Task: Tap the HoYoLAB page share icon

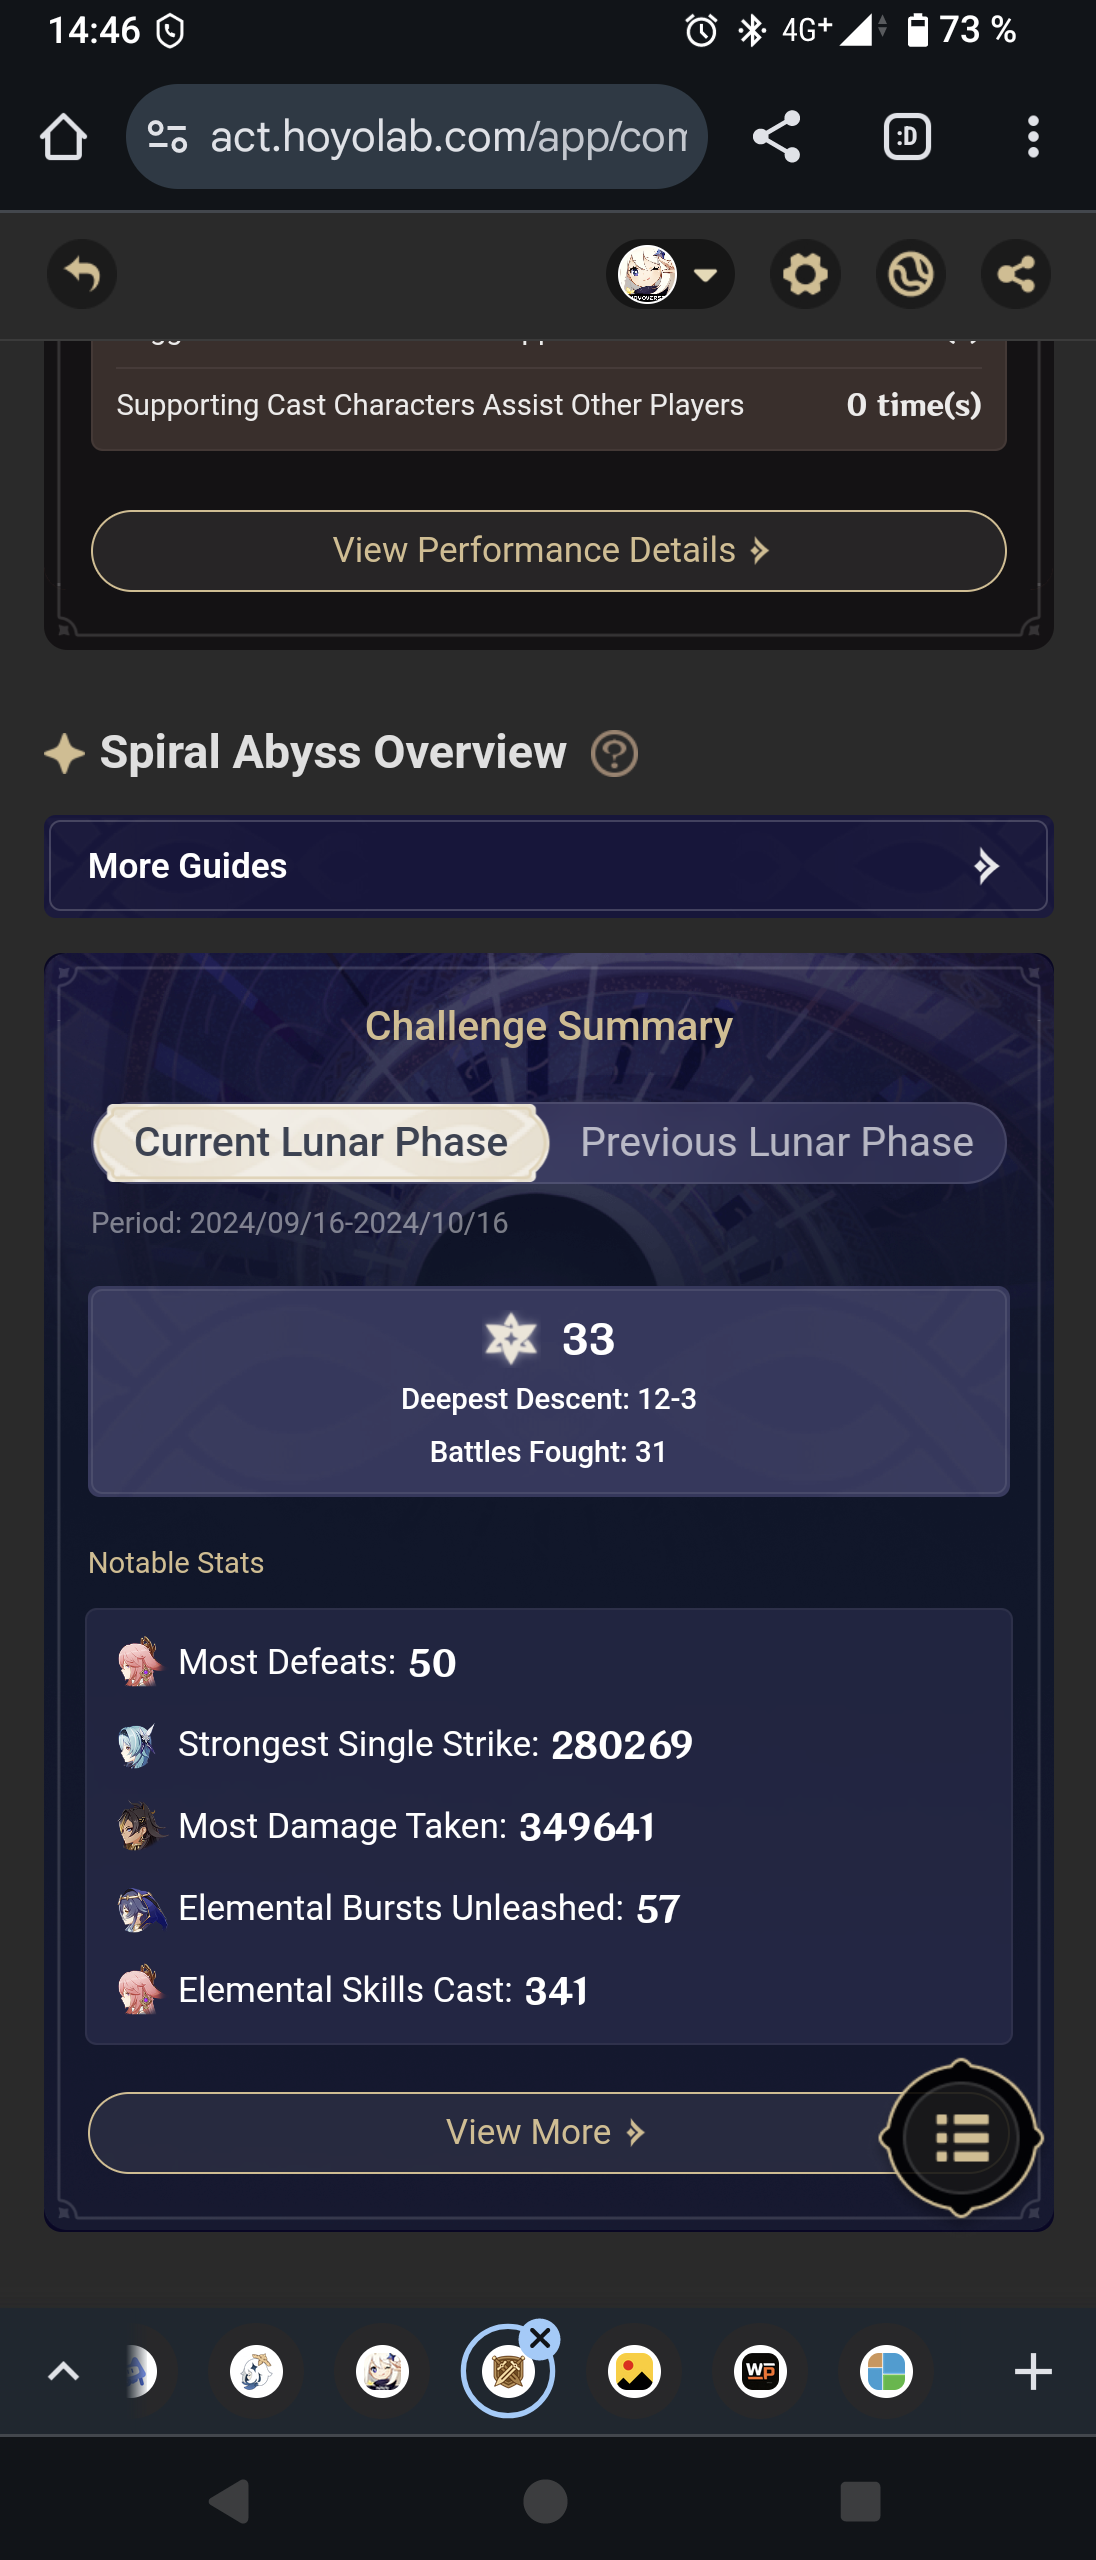Action: click(1015, 274)
